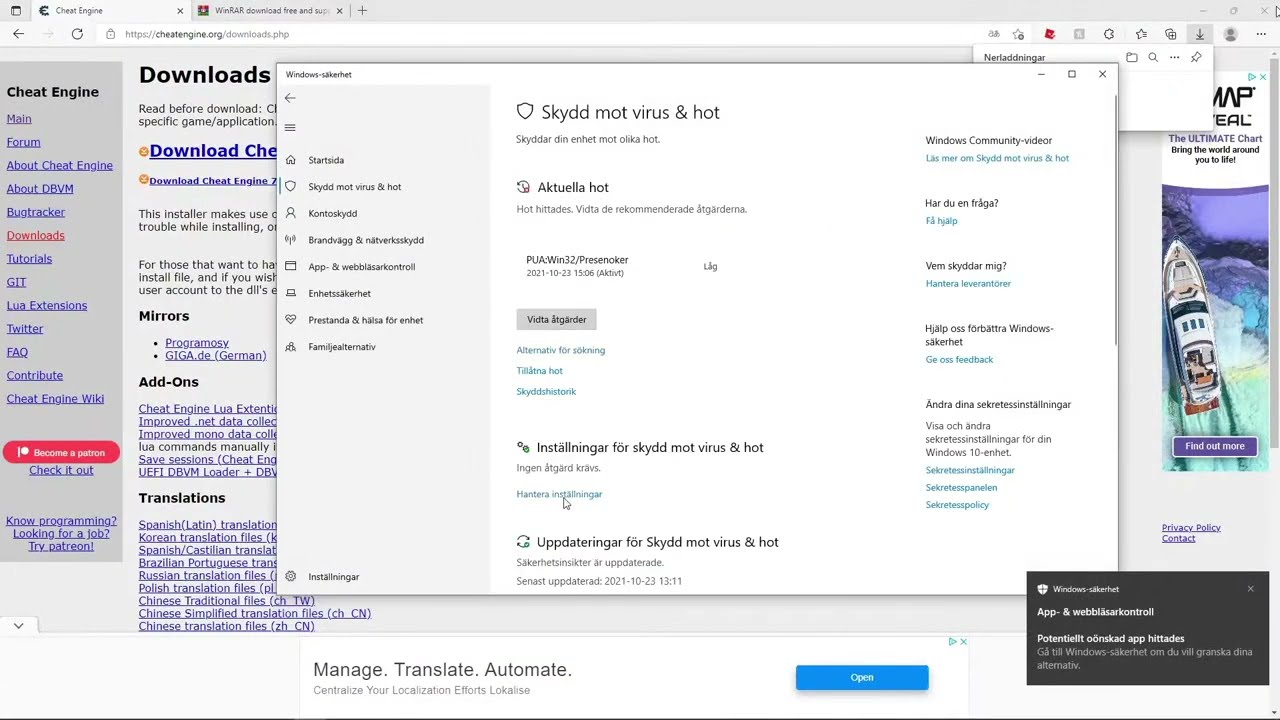Click the browser address bar URL
1280x720 pixels.
click(x=207, y=34)
